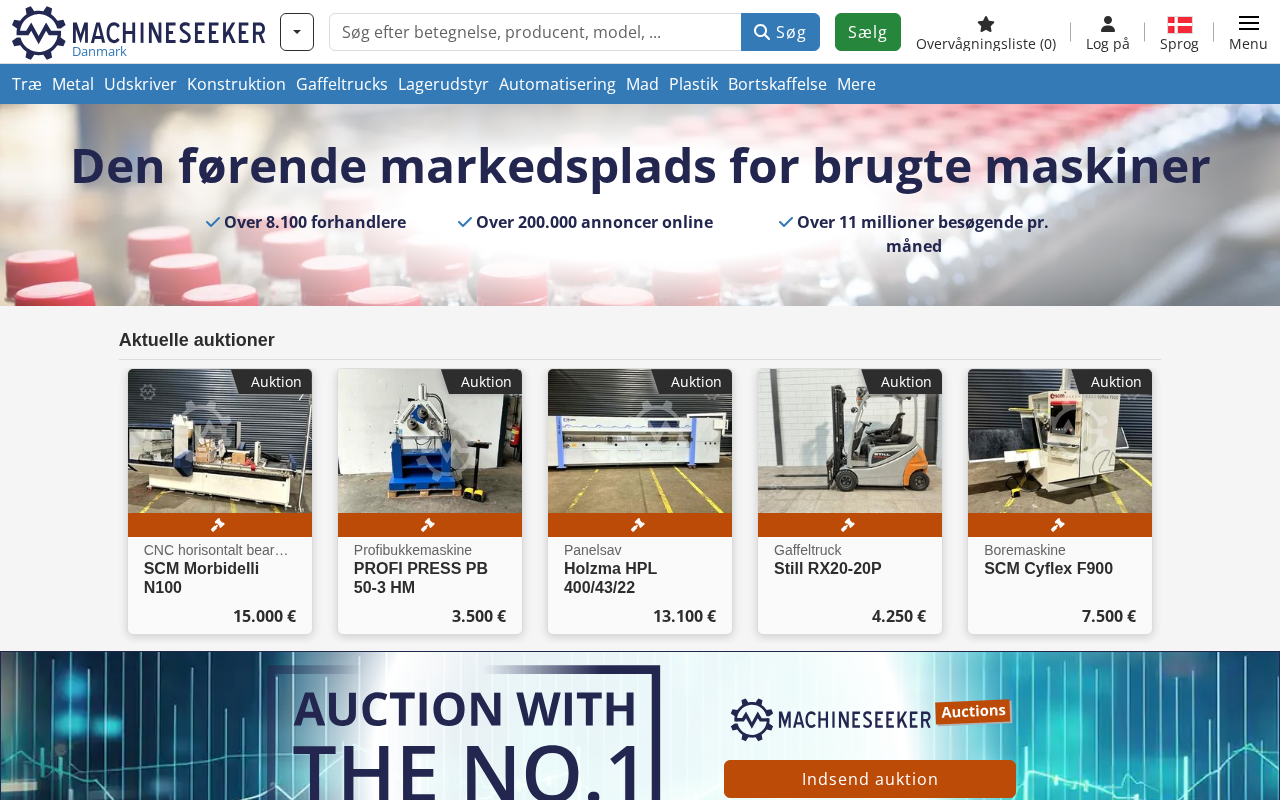Screen dimensions: 1280x800
Task: Open the SCM Cyflex F900 listing title
Action: tap(1048, 569)
